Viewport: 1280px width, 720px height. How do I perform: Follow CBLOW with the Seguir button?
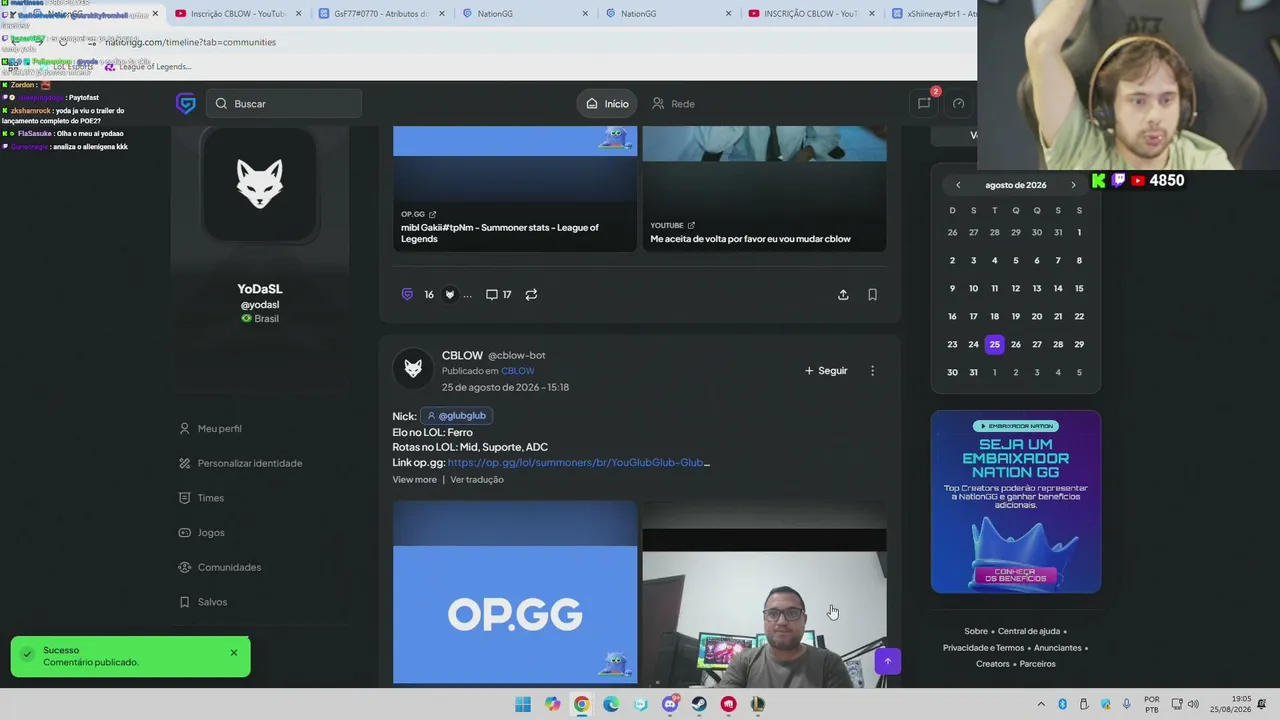click(826, 371)
